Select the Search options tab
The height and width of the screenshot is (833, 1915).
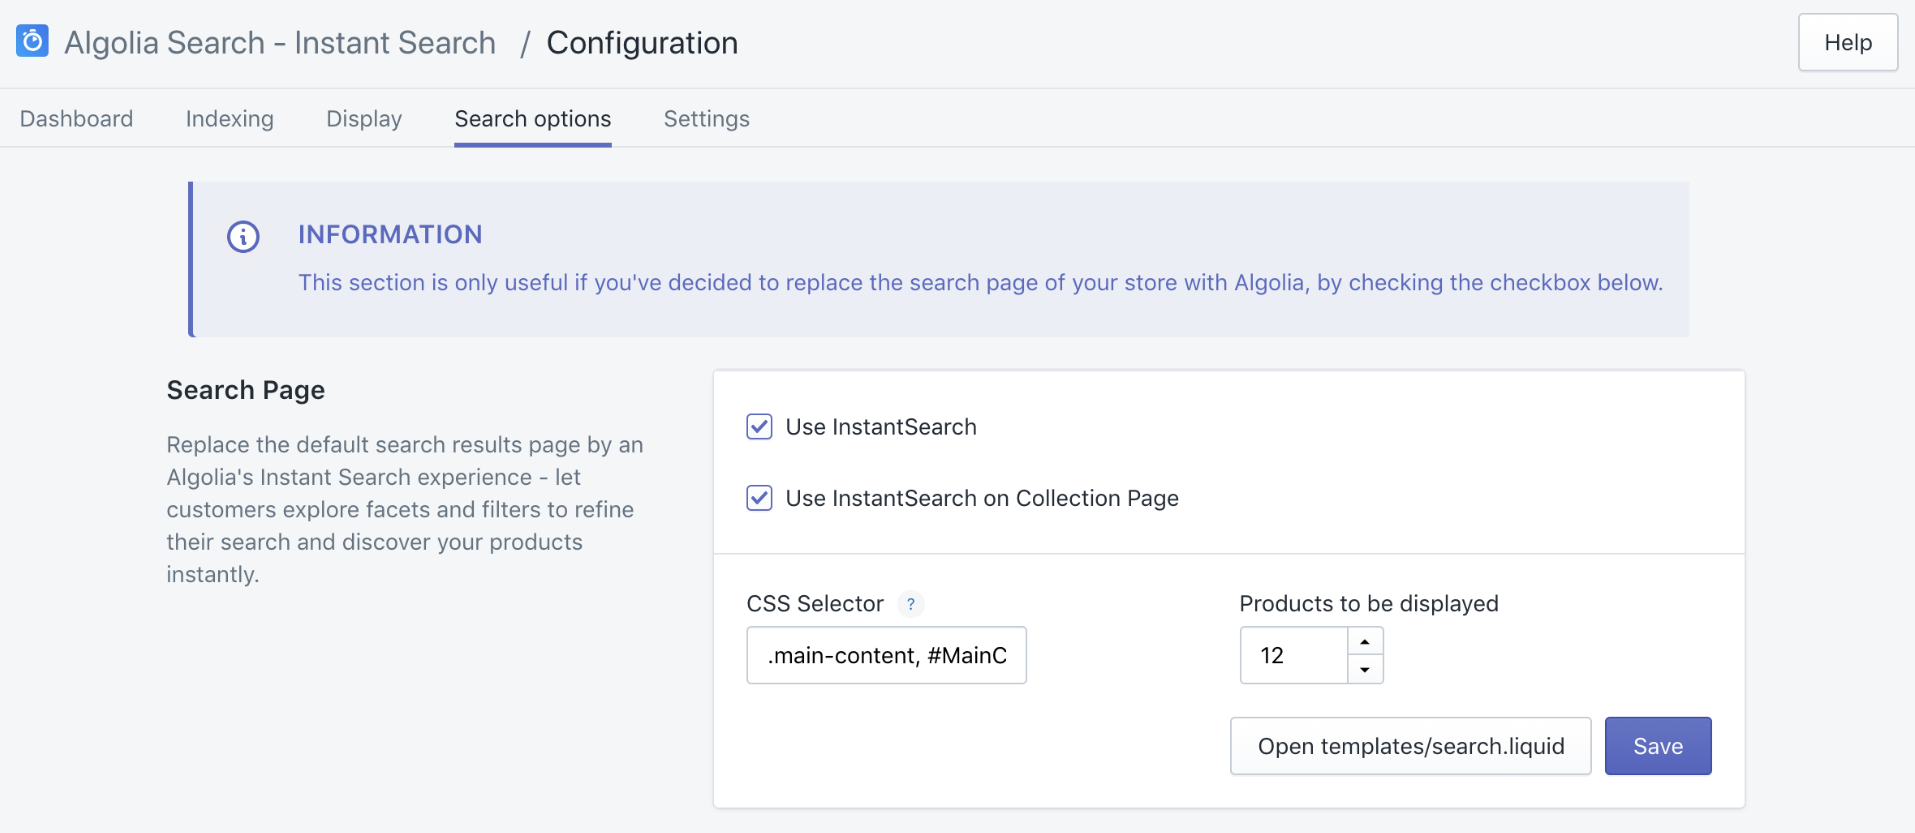[533, 119]
